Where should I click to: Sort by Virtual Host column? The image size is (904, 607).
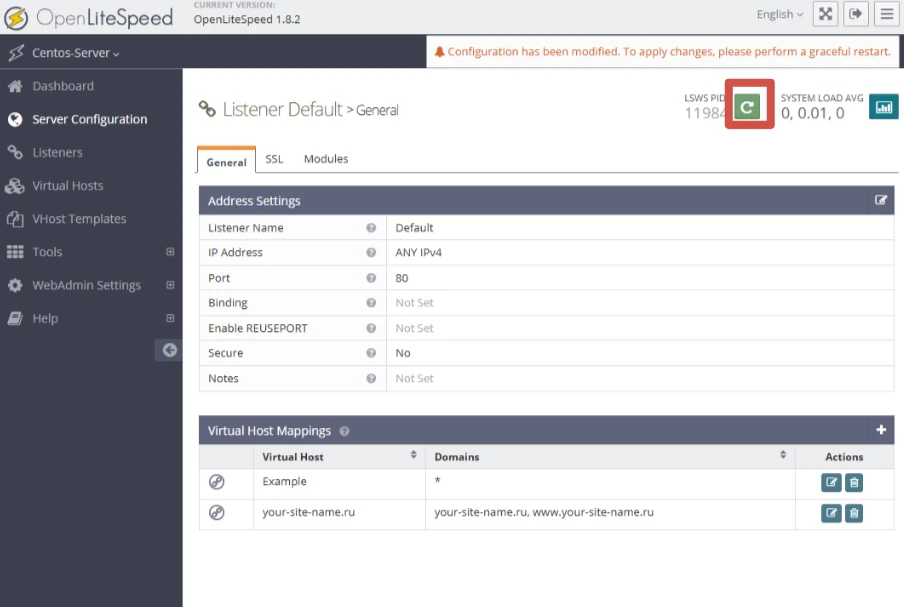[413, 455]
